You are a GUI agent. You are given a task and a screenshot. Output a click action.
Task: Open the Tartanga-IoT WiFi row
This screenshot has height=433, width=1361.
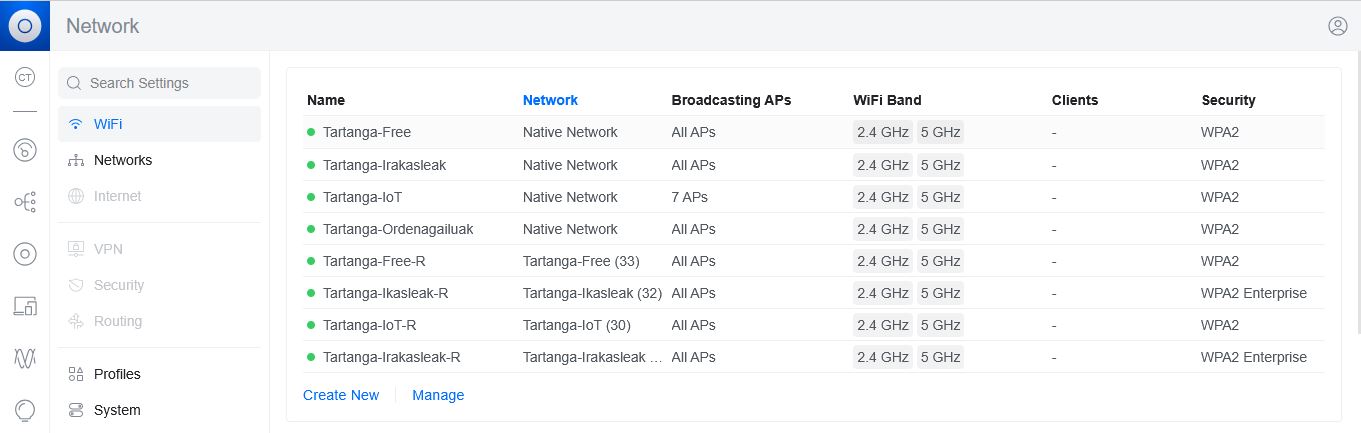814,197
